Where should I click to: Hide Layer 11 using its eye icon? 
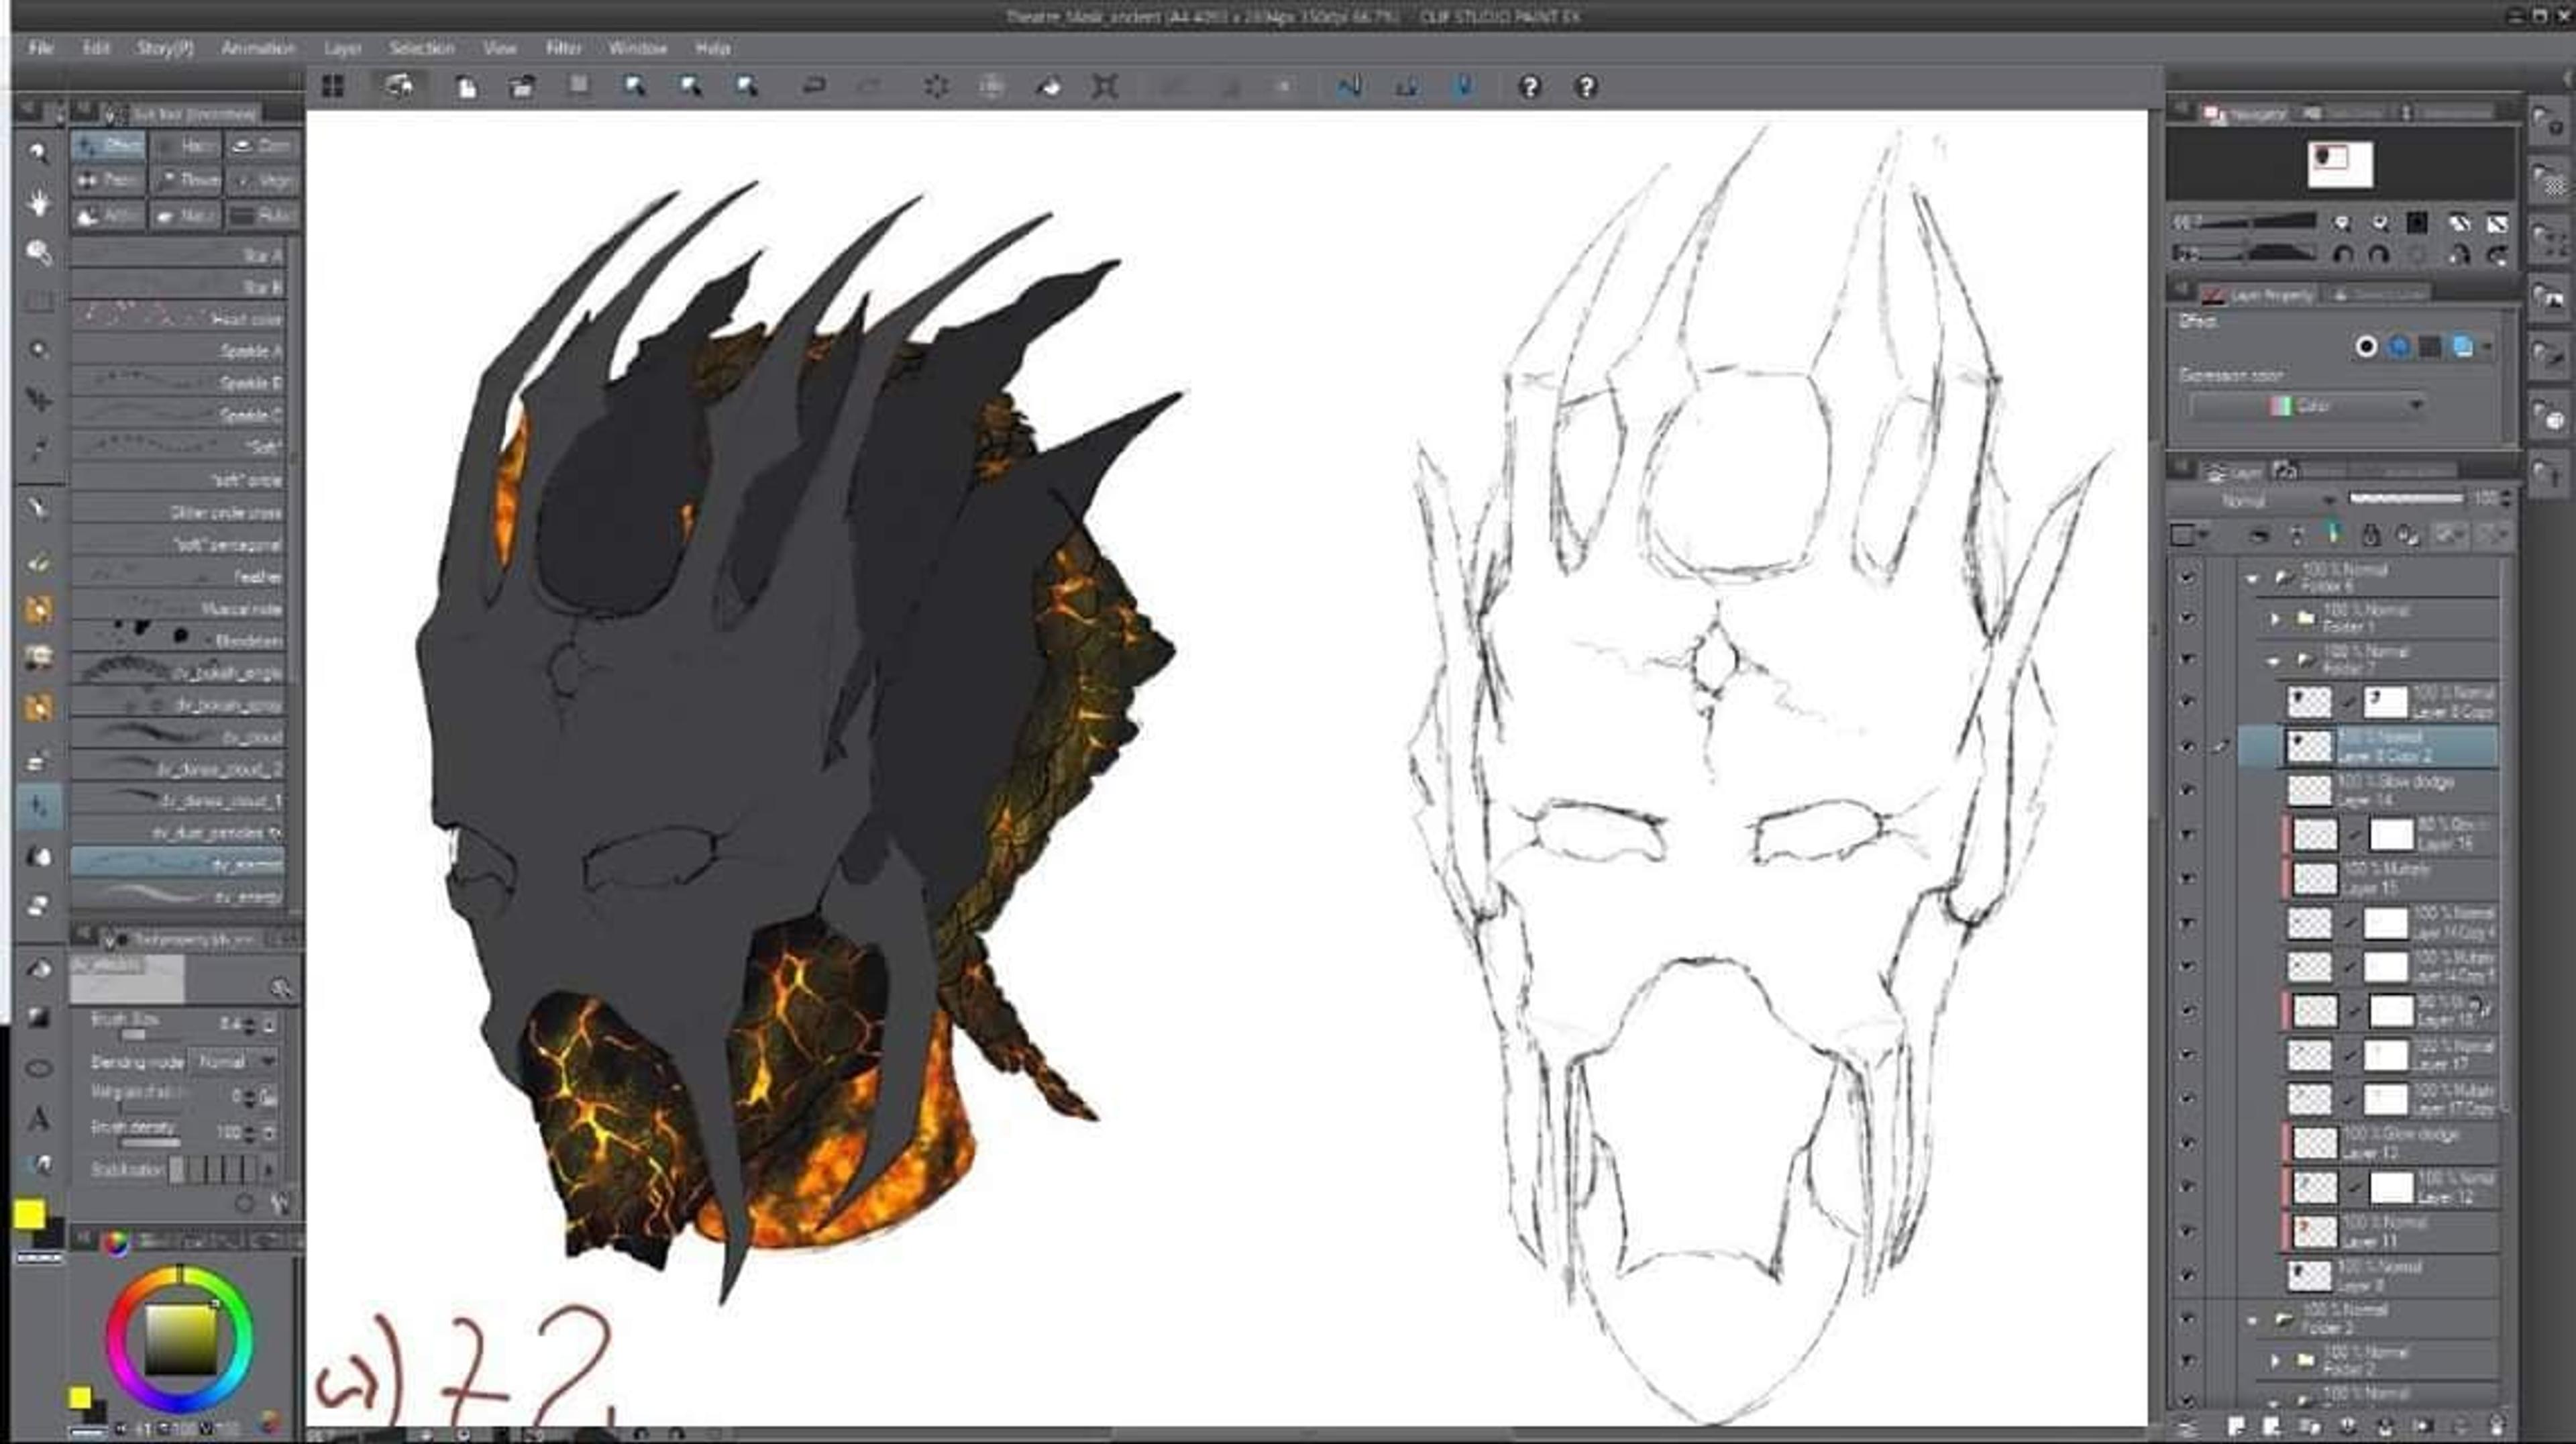pos(2186,1231)
